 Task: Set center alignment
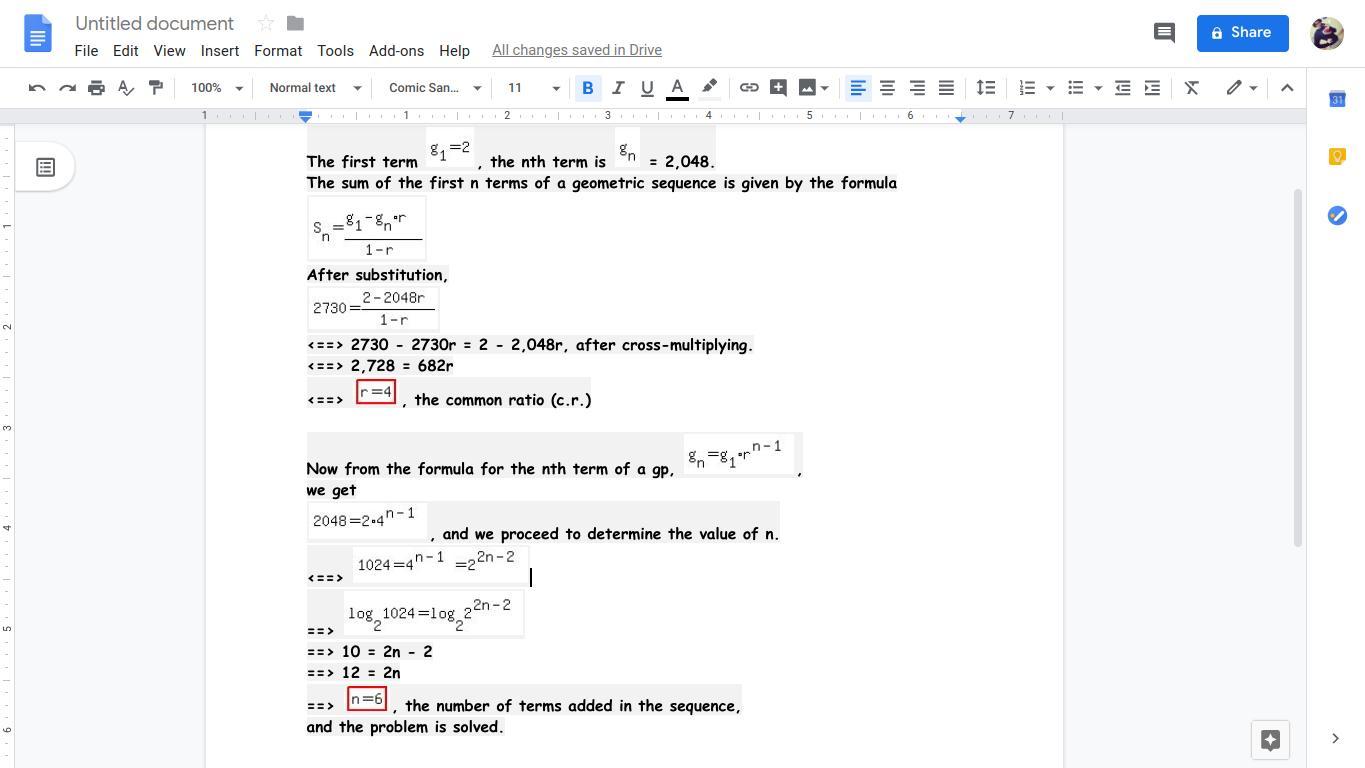point(887,88)
